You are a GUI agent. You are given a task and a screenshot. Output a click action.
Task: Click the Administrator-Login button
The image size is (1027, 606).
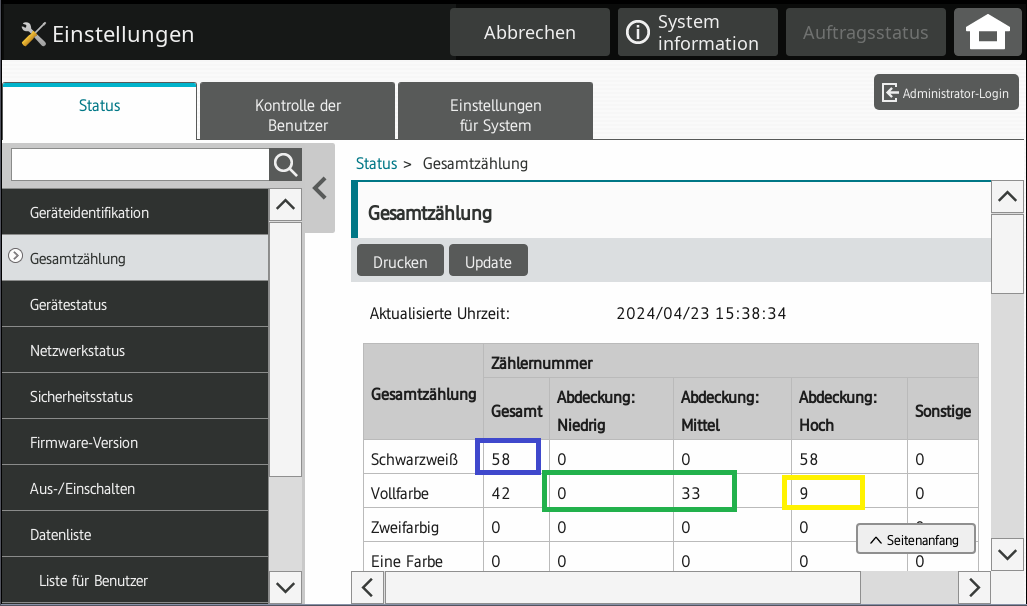(945, 93)
